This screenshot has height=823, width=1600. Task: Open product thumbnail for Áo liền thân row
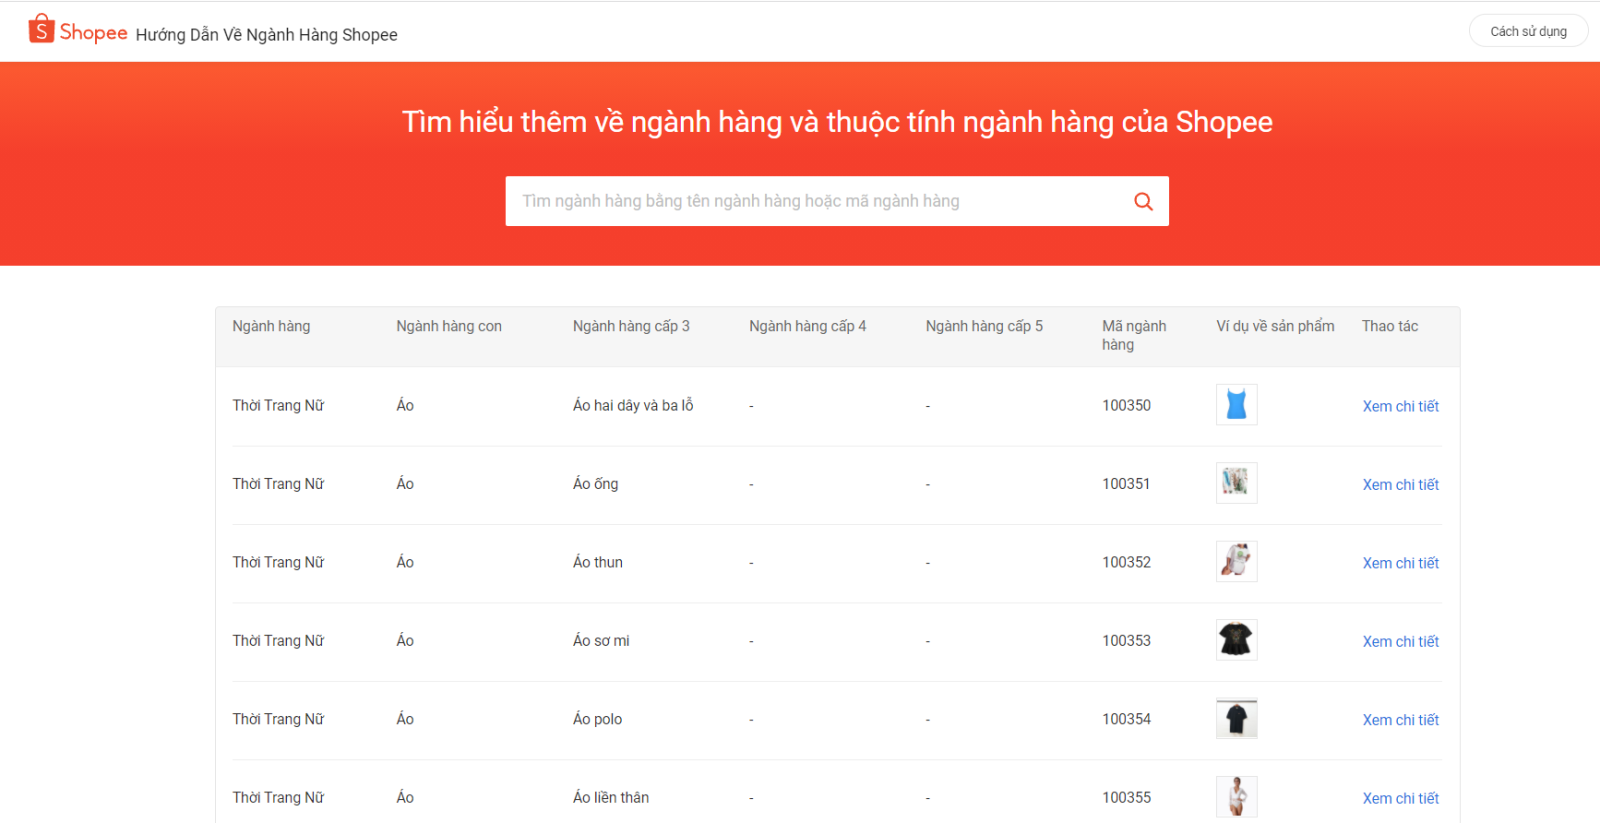coord(1236,797)
